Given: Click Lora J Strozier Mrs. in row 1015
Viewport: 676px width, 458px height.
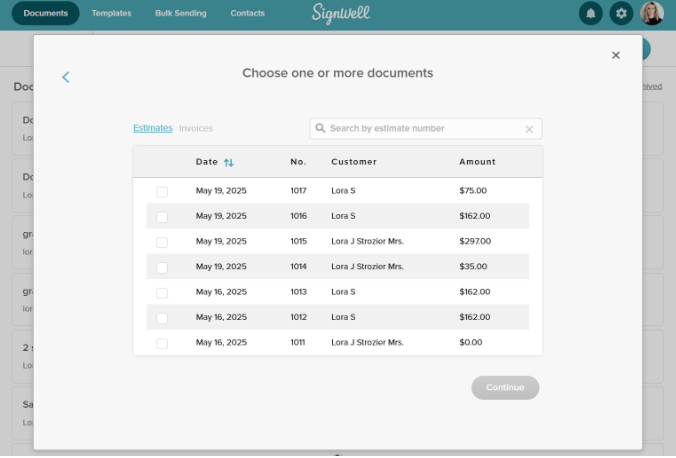Looking at the screenshot, I should 367,241.
